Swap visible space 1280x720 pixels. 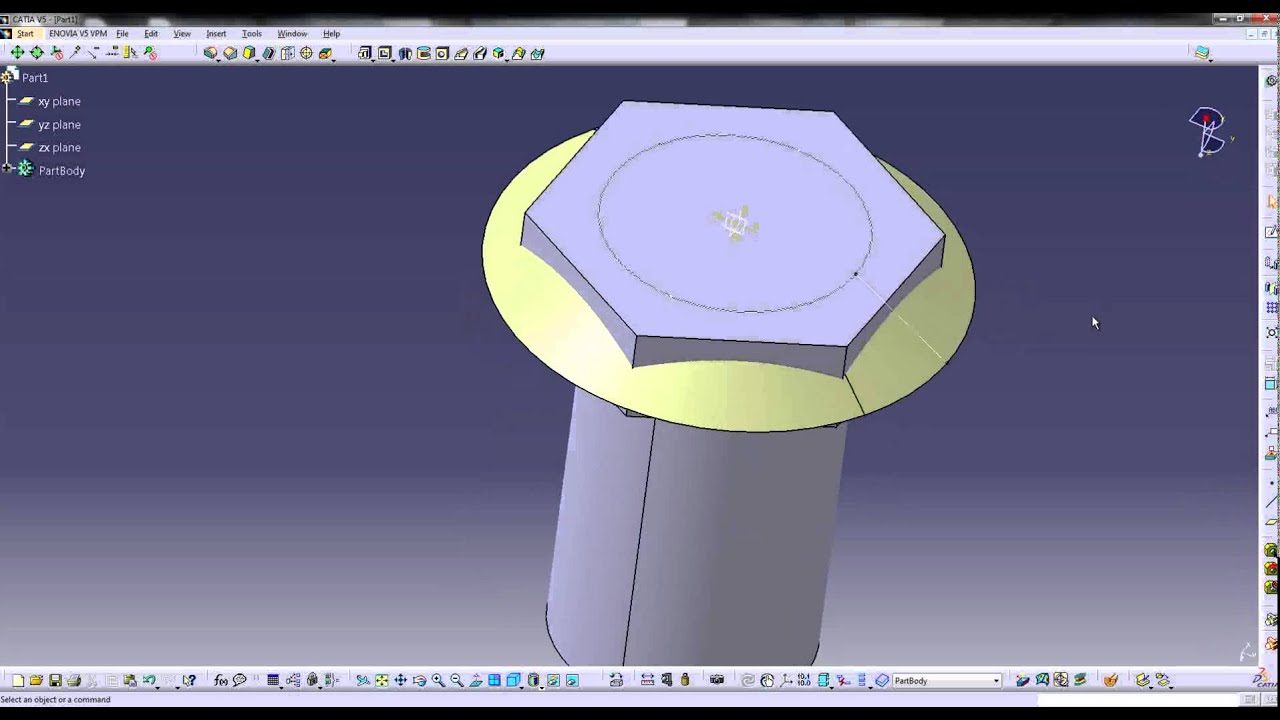pyautogui.click(x=572, y=681)
